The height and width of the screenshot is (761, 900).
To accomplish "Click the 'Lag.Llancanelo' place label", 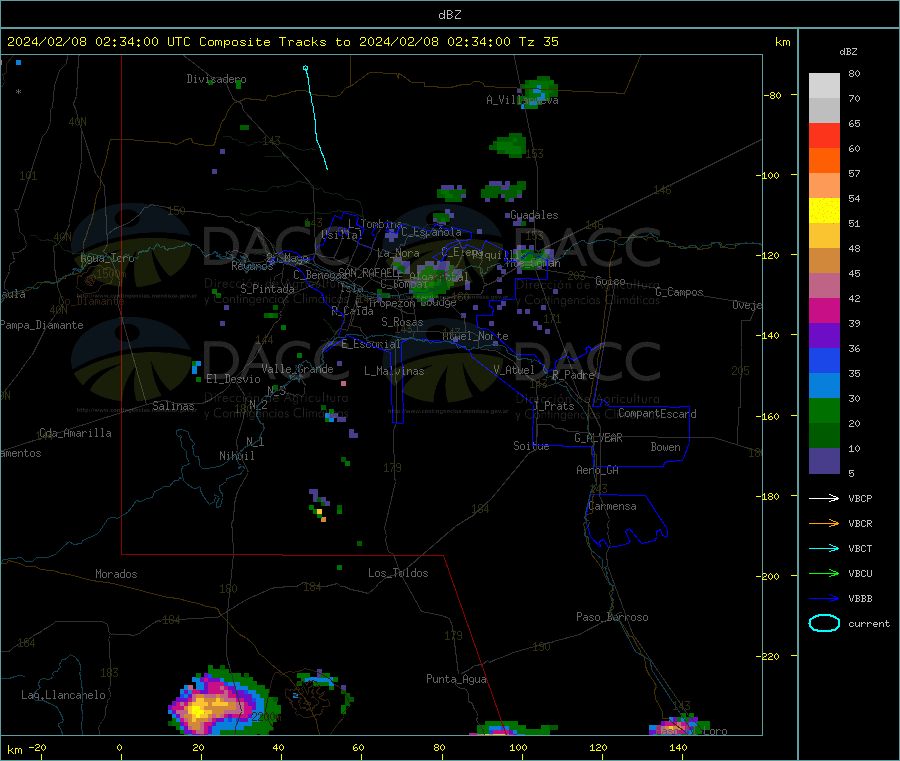I will coord(63,695).
